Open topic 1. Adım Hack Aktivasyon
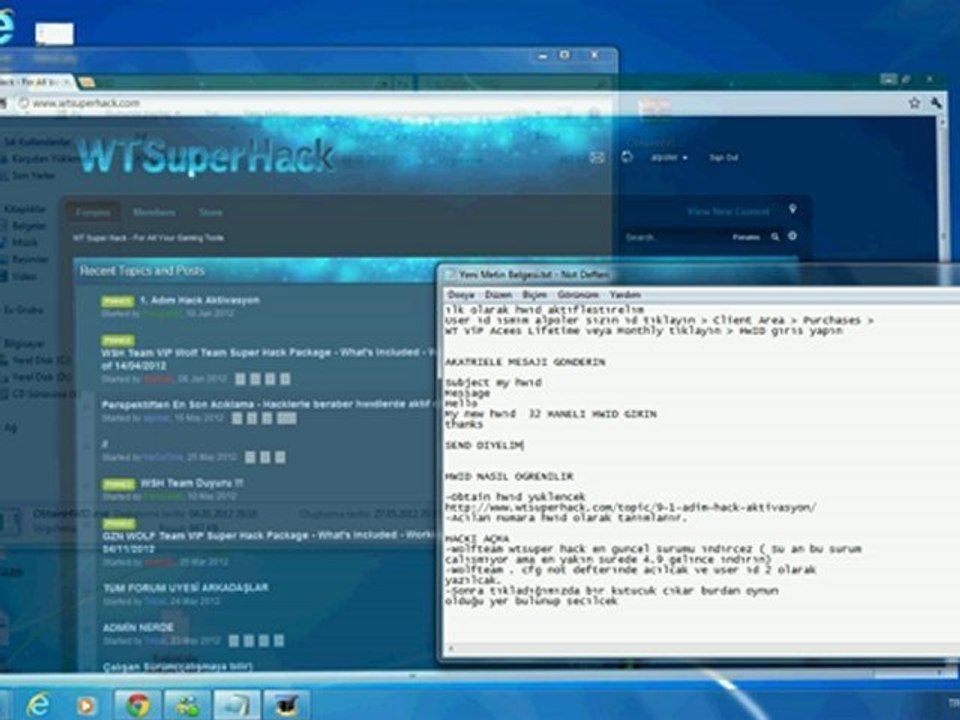 point(200,300)
